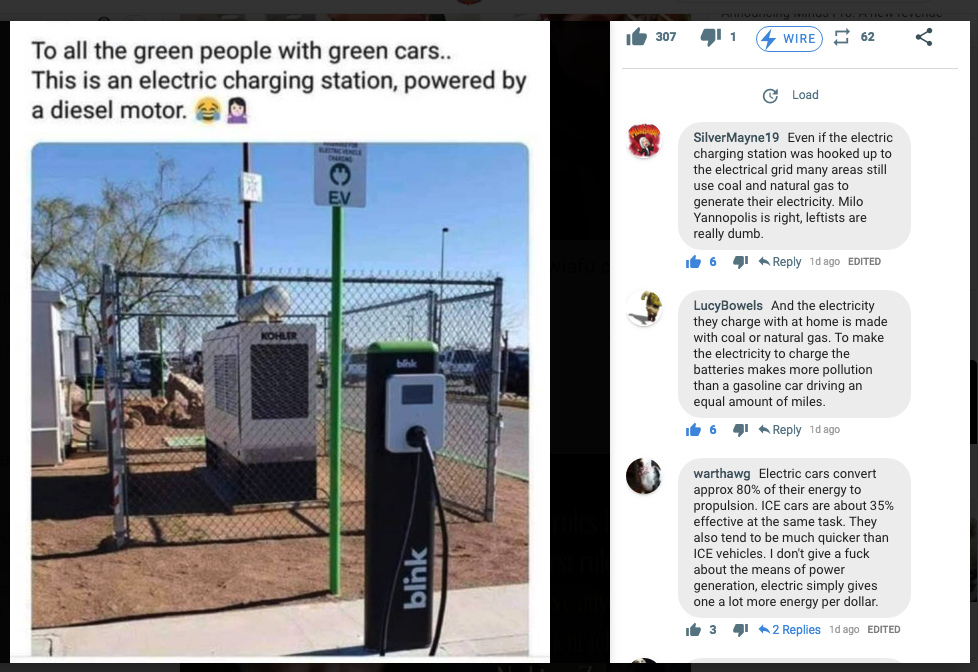Screen dimensions: 978x672
Task: Reply to LucyBowels' comment
Action: [x=780, y=430]
